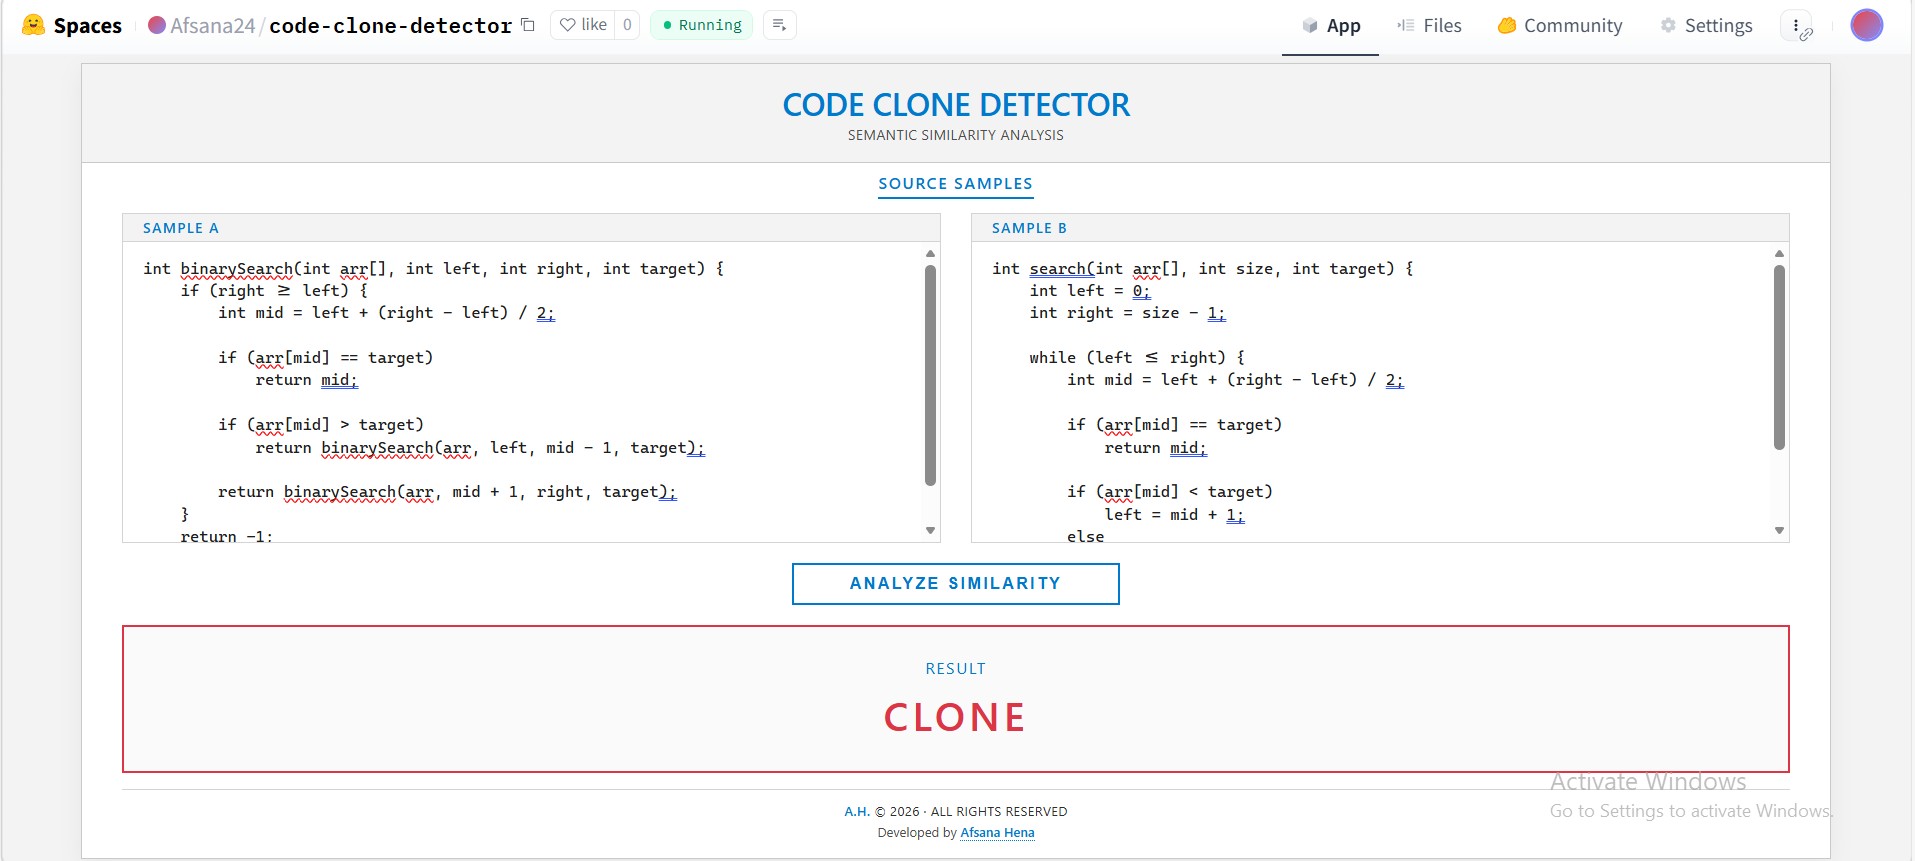1915x861 pixels.
Task: Click 'int right = size - 1;' line in Sample B
Action: [x=1127, y=313]
